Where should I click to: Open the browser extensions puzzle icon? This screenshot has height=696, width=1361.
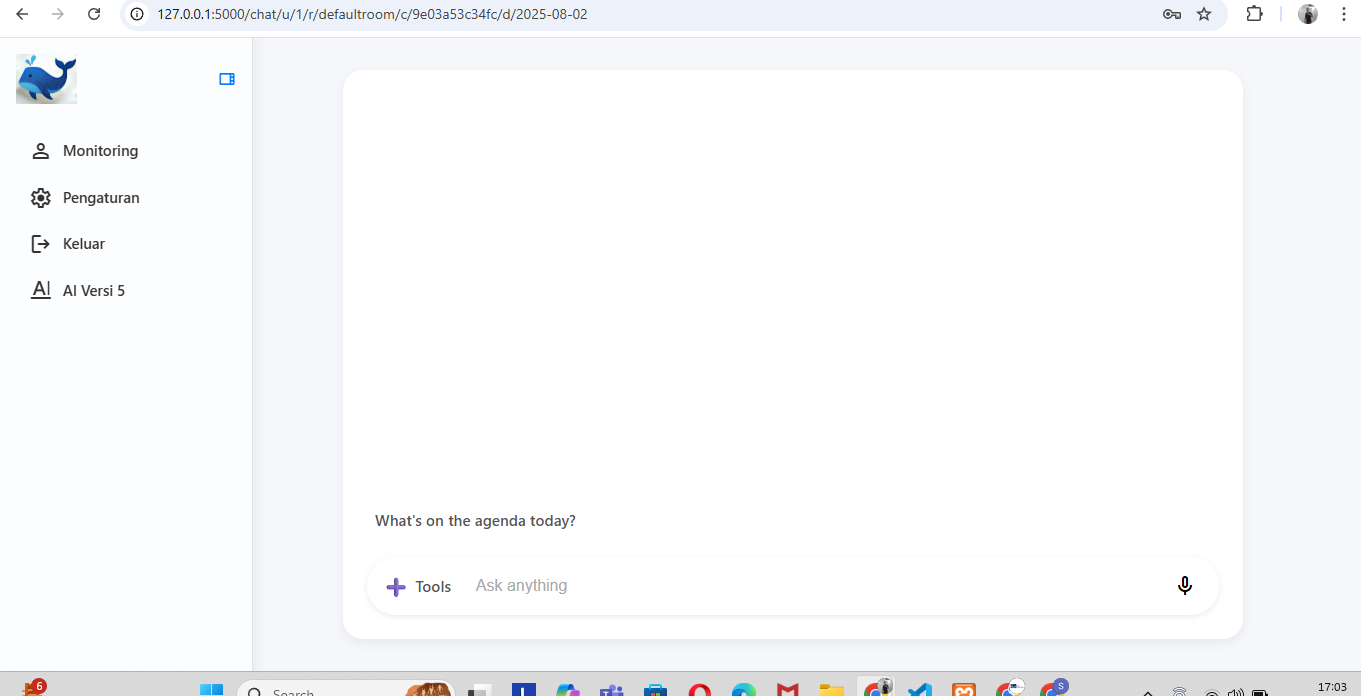click(x=1254, y=14)
